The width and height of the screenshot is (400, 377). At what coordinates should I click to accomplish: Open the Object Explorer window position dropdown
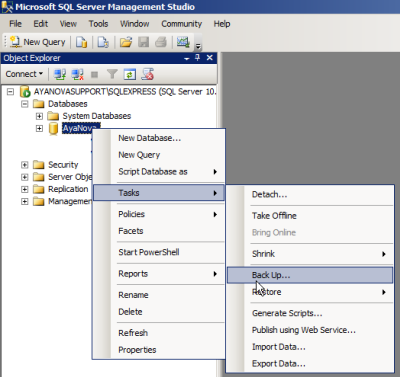[x=187, y=58]
